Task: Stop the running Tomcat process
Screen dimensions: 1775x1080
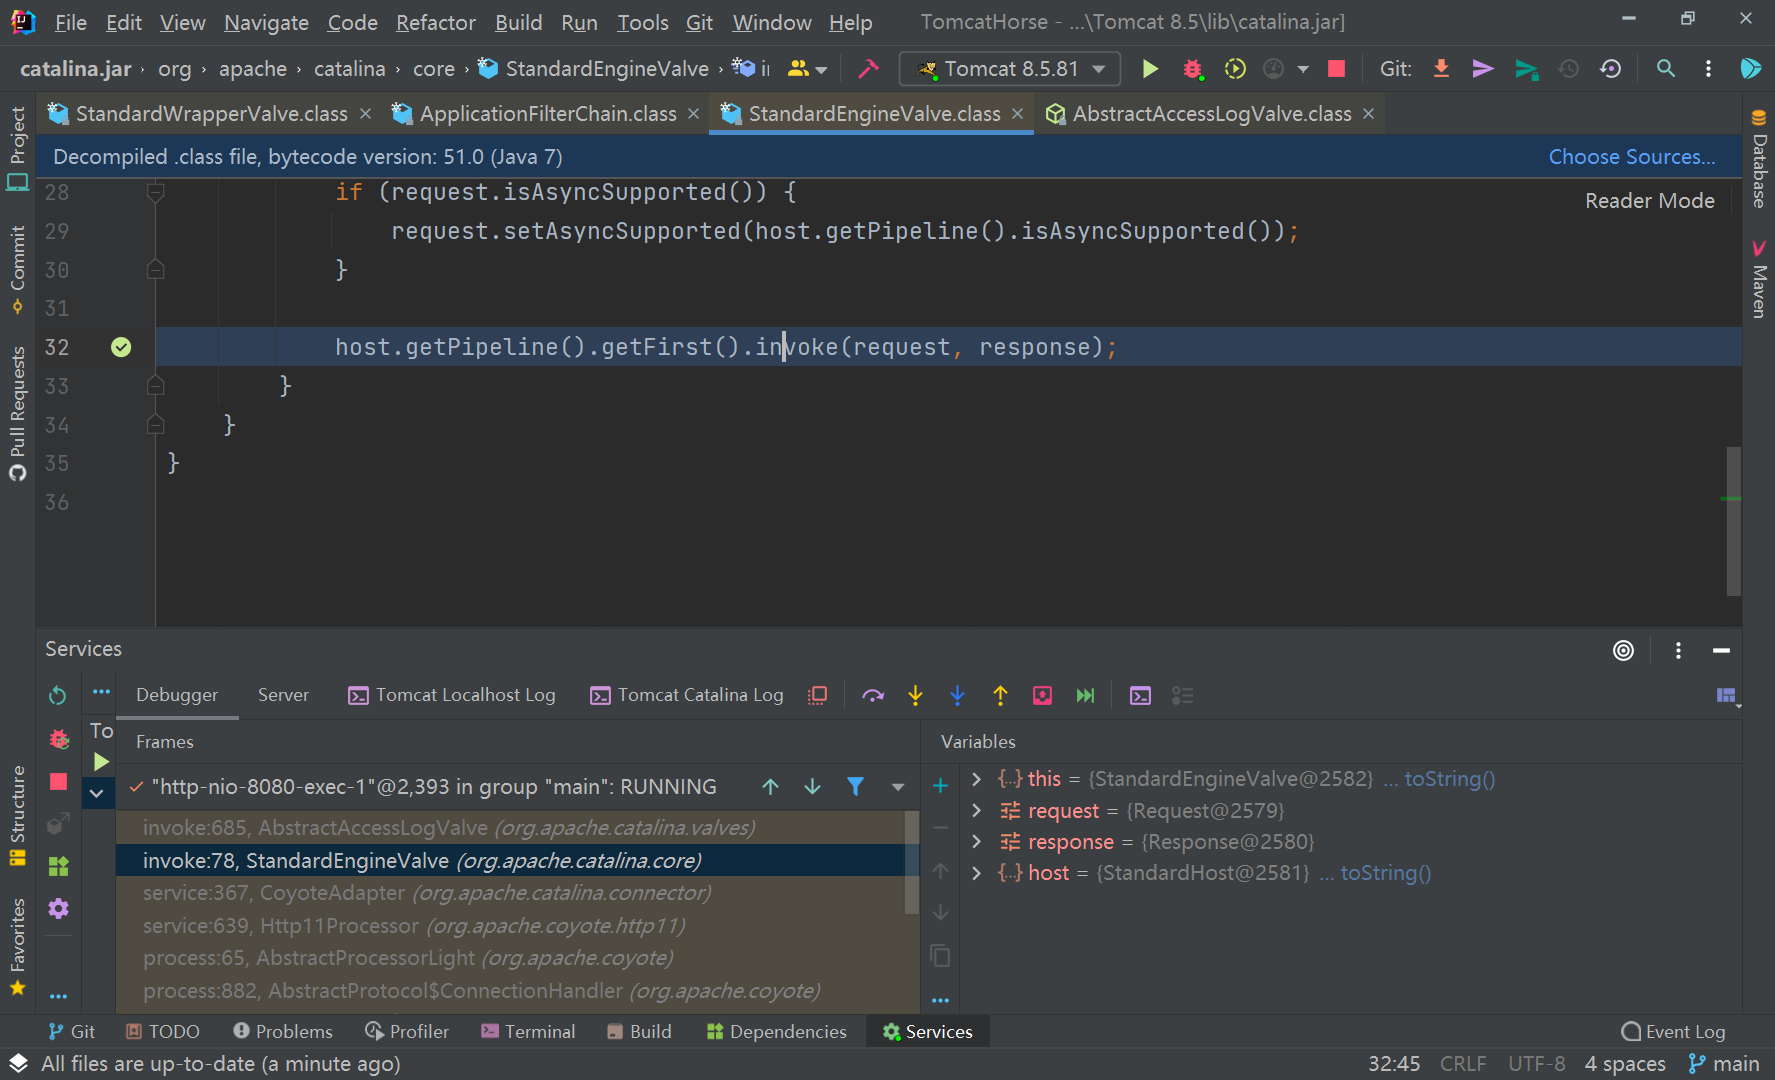Action: 1336,68
